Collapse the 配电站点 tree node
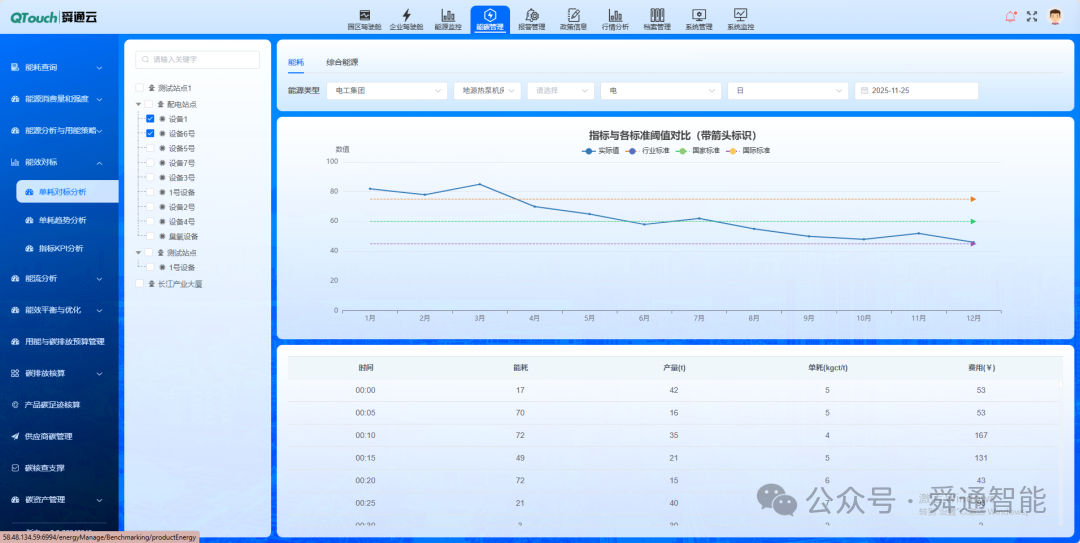This screenshot has width=1080, height=543. 138,104
